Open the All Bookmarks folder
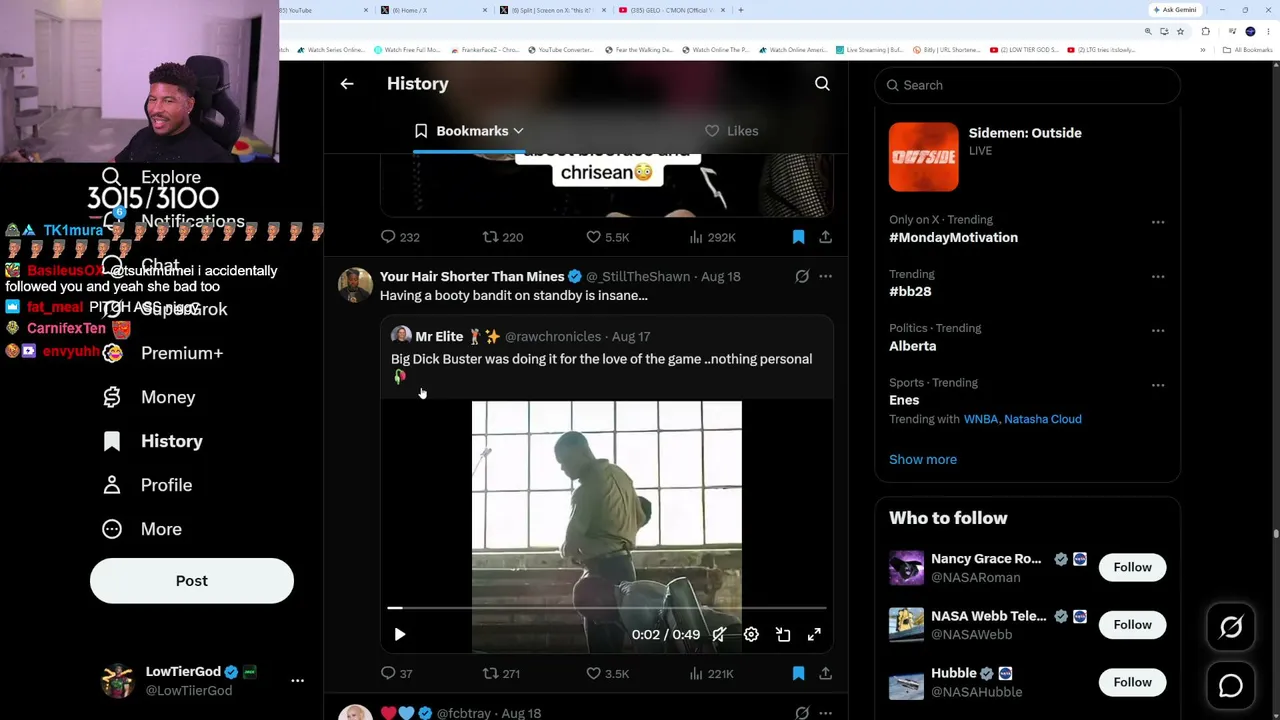This screenshot has width=1280, height=720. tap(1247, 50)
